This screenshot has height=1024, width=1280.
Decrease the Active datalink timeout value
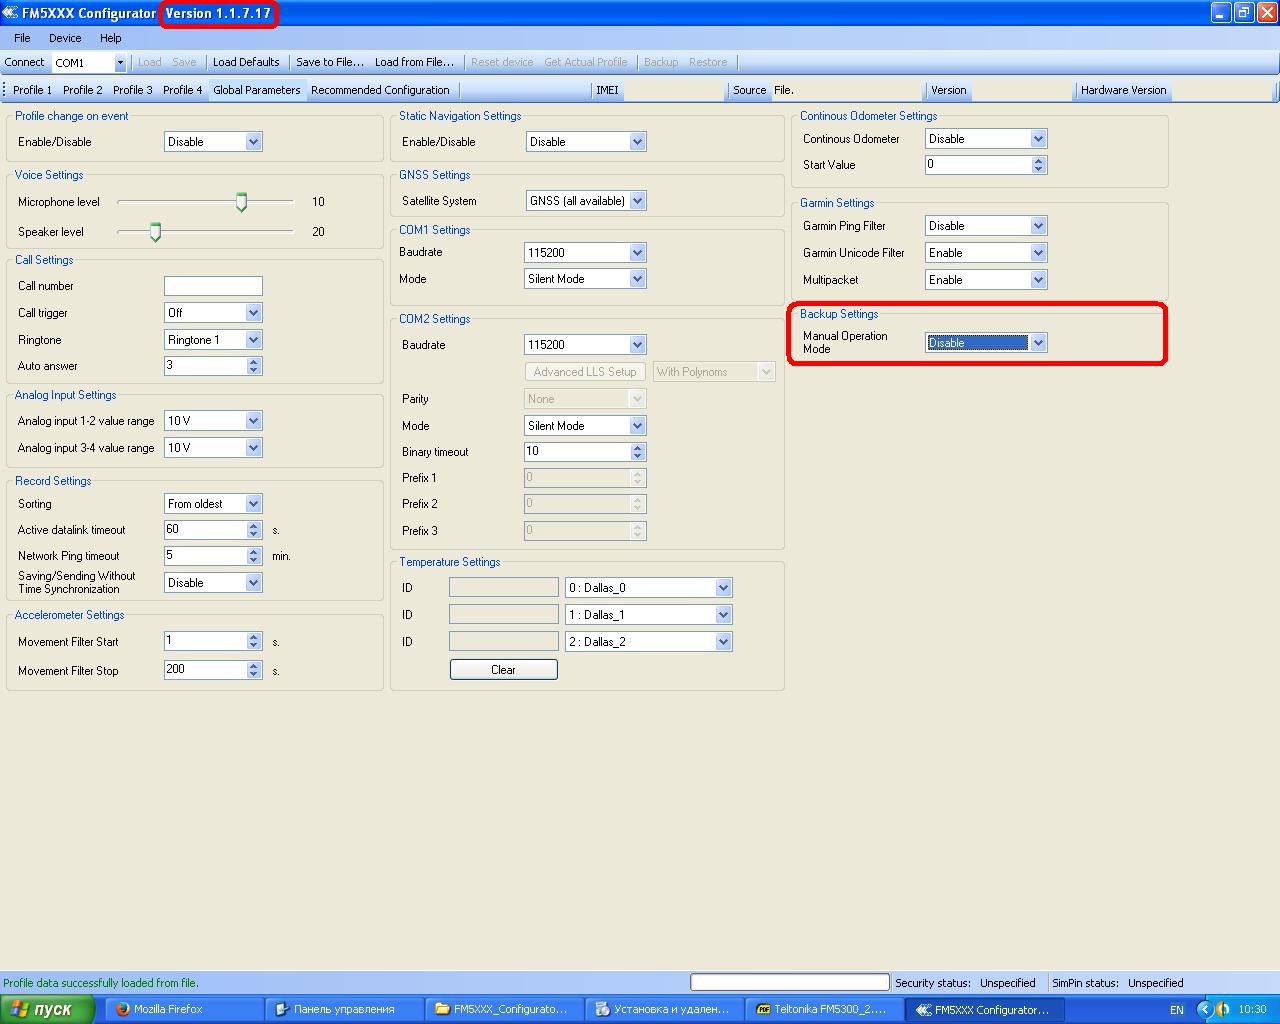[254, 535]
